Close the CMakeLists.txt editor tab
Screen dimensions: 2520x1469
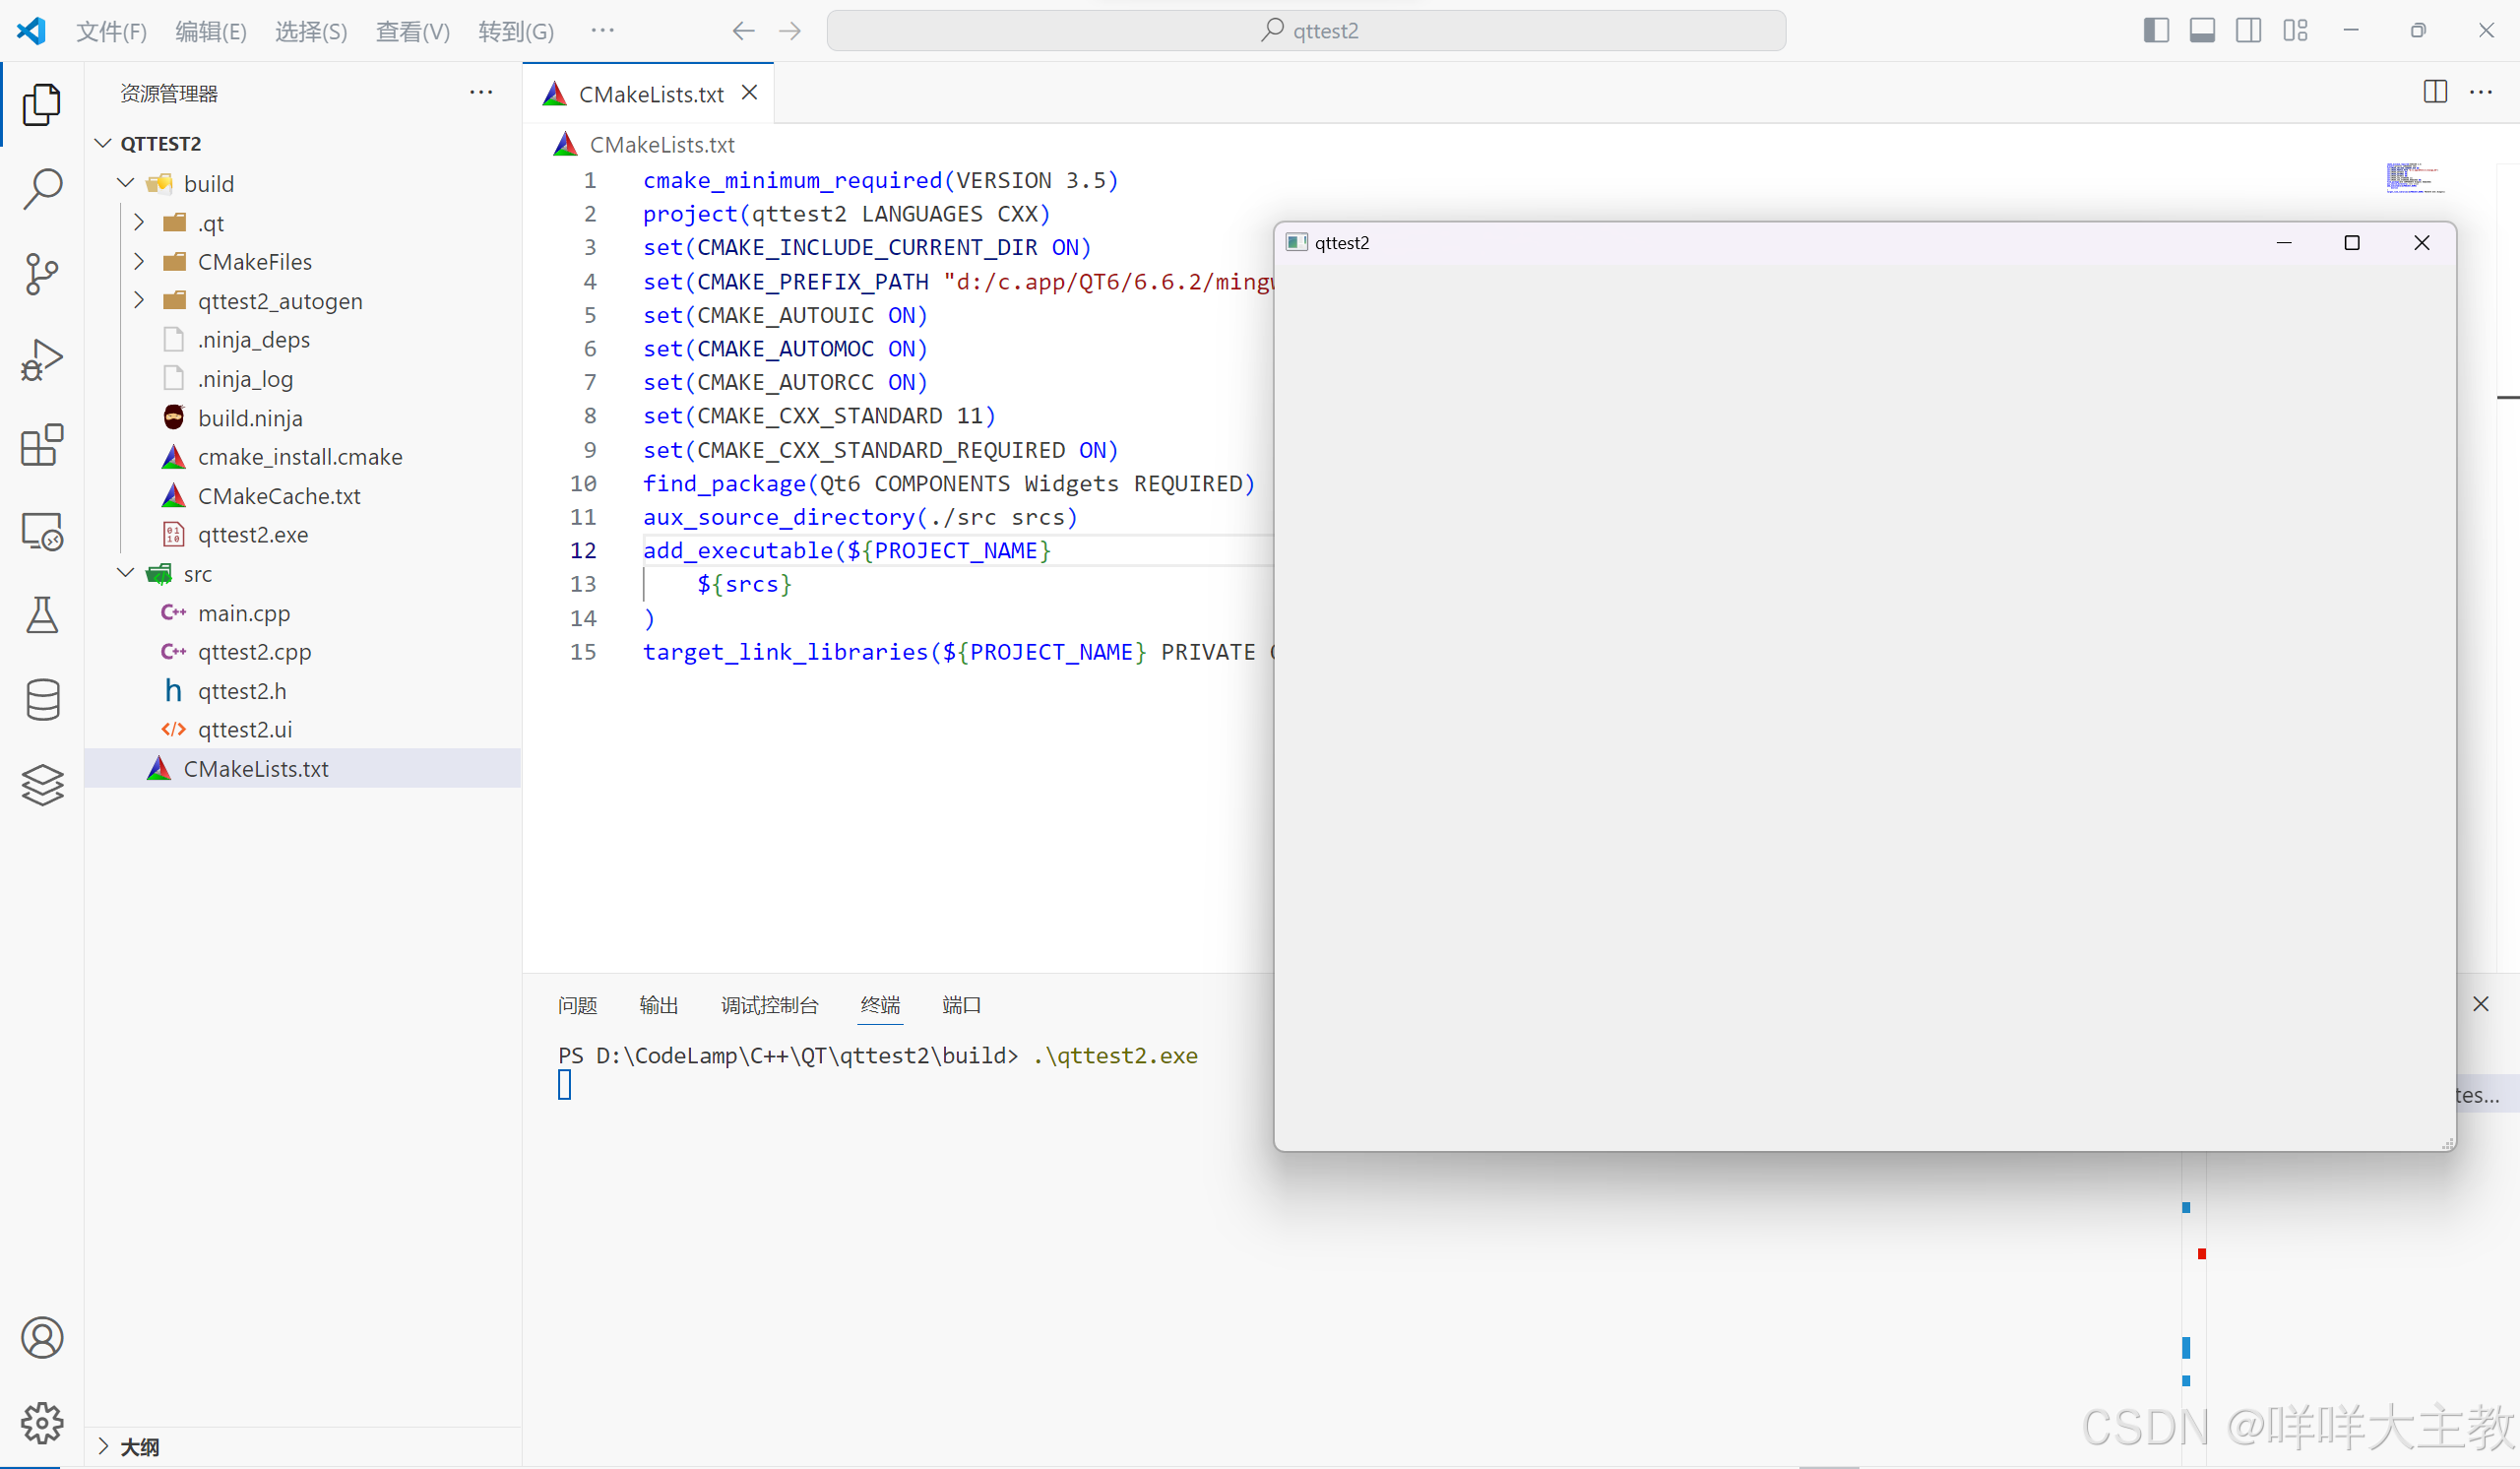750,93
